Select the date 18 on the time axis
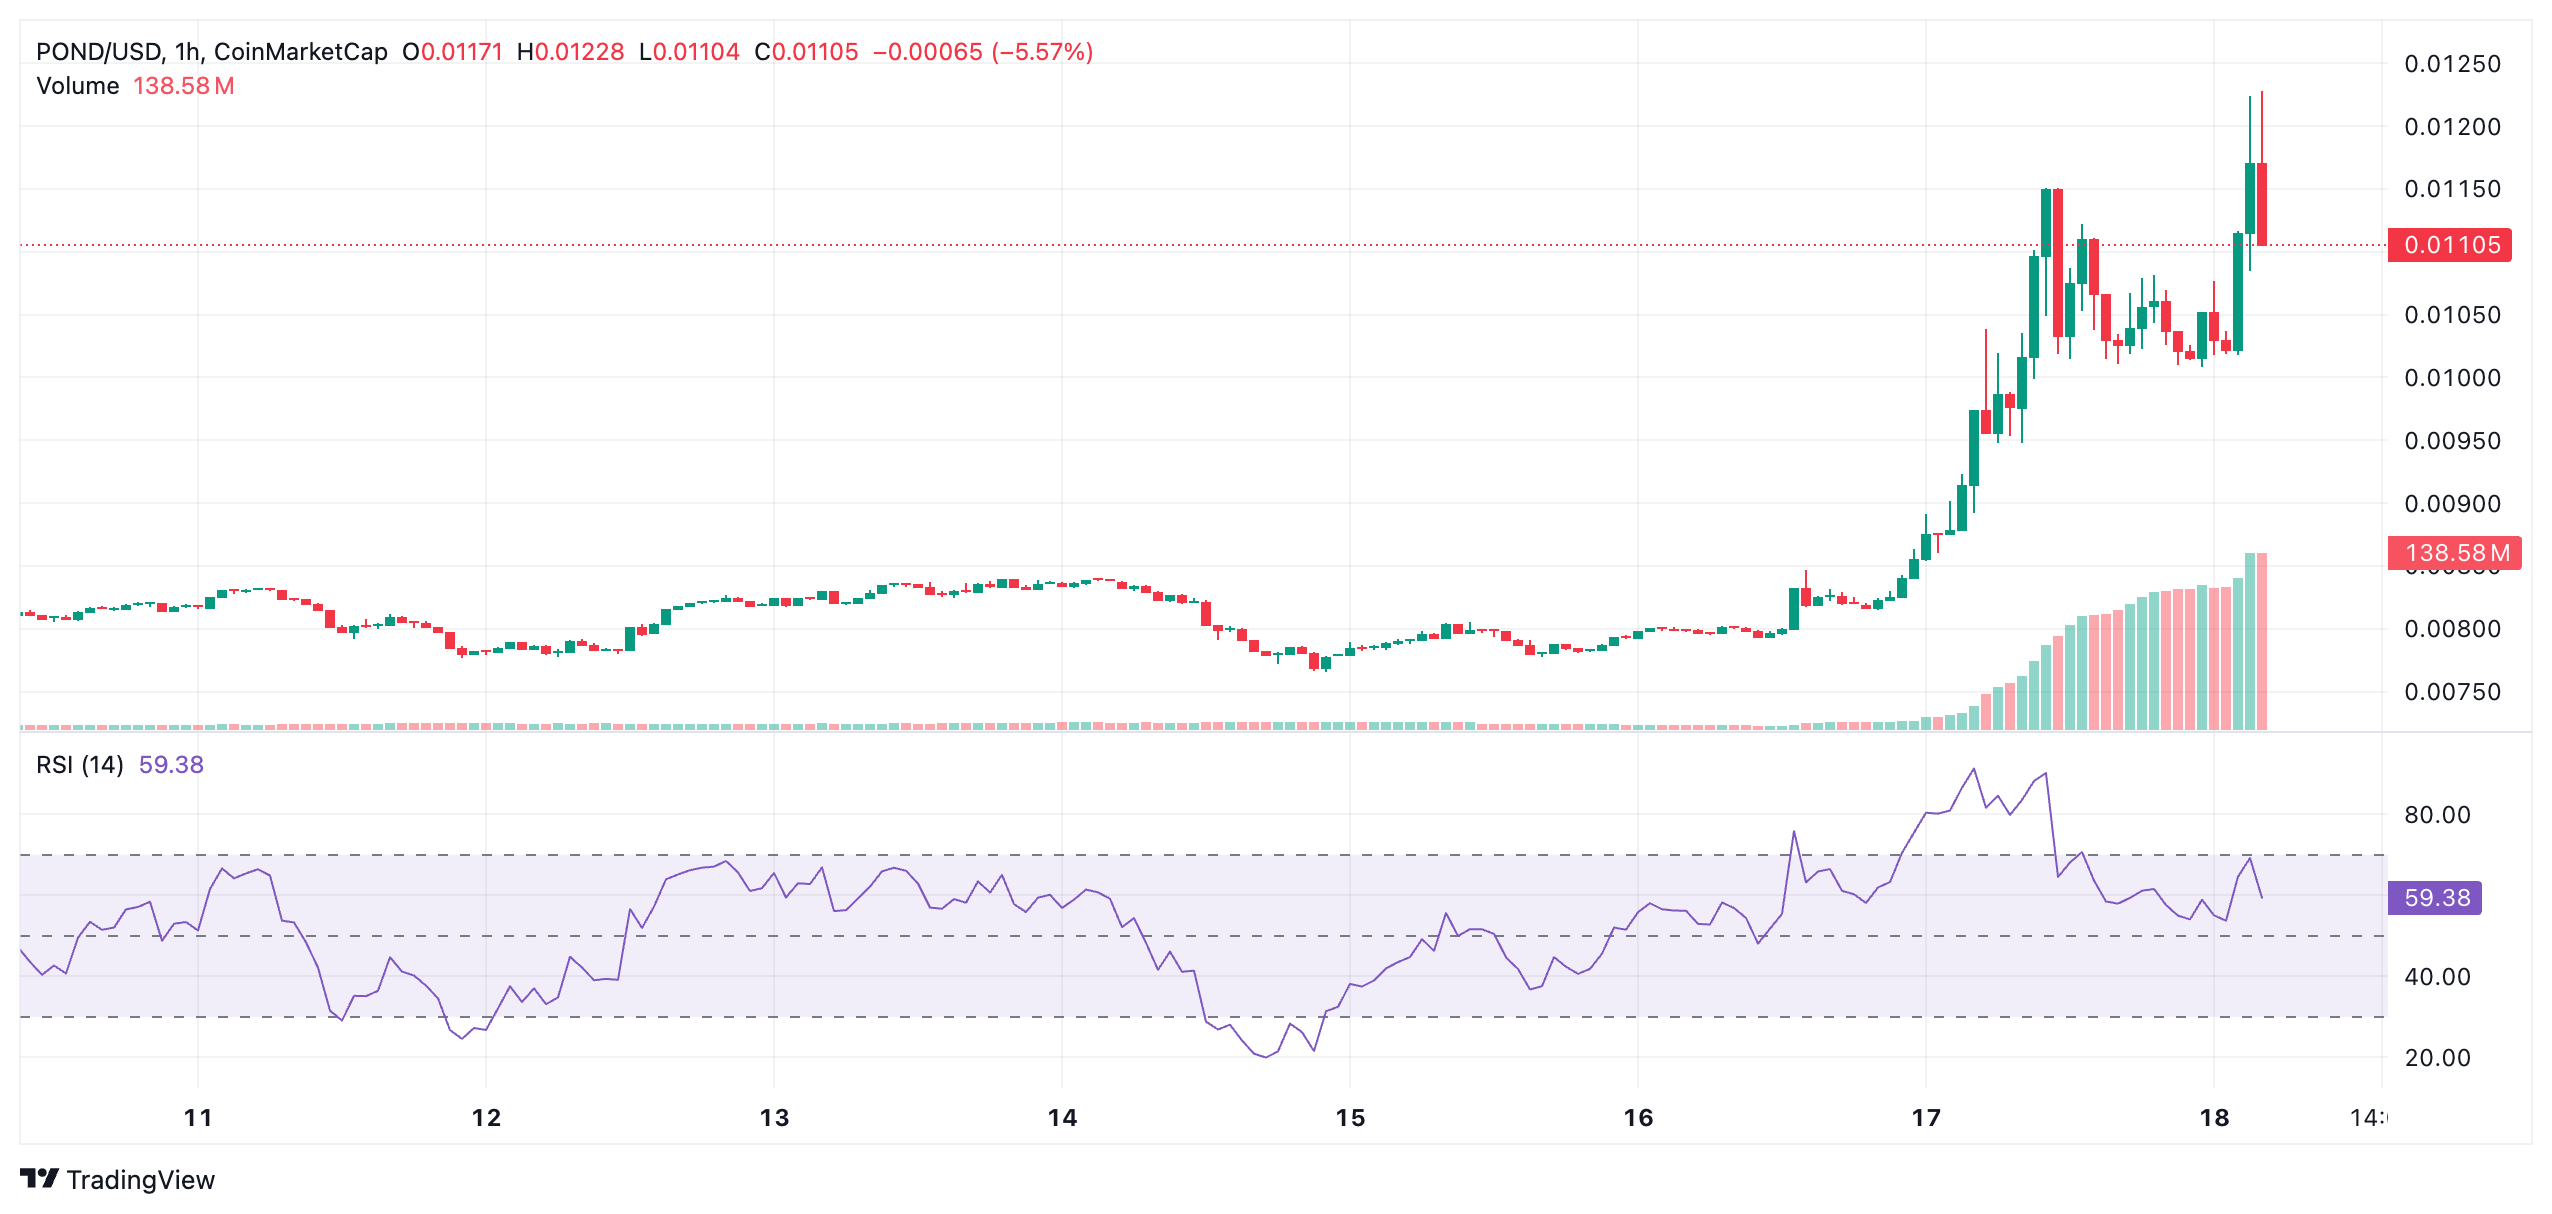The width and height of the screenshot is (2552, 1214). pos(2214,1118)
